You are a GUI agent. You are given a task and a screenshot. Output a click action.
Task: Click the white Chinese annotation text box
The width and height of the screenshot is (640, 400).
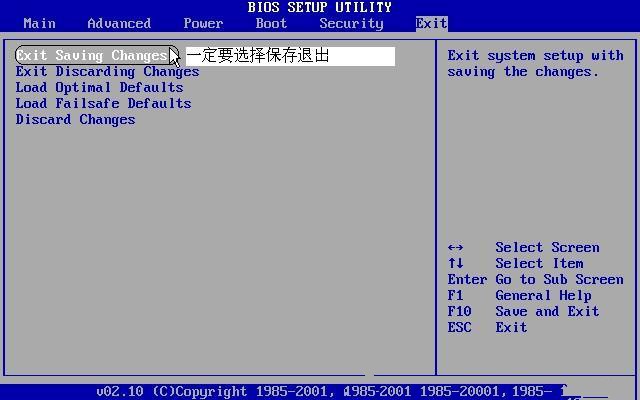click(x=290, y=56)
